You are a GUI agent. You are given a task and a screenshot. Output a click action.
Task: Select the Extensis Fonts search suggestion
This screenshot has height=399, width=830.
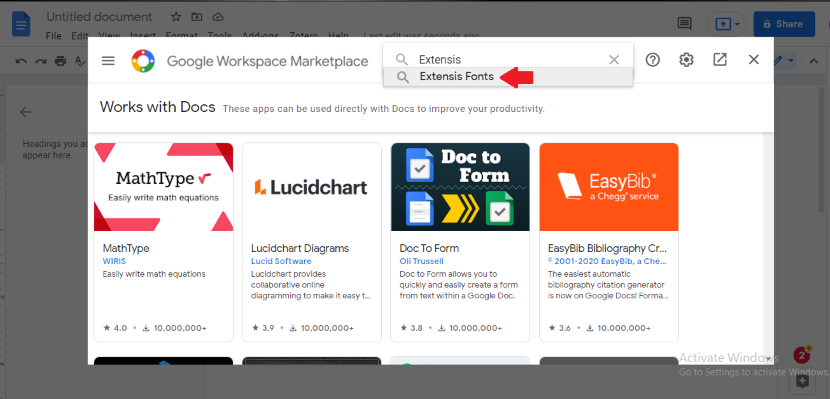coord(508,77)
